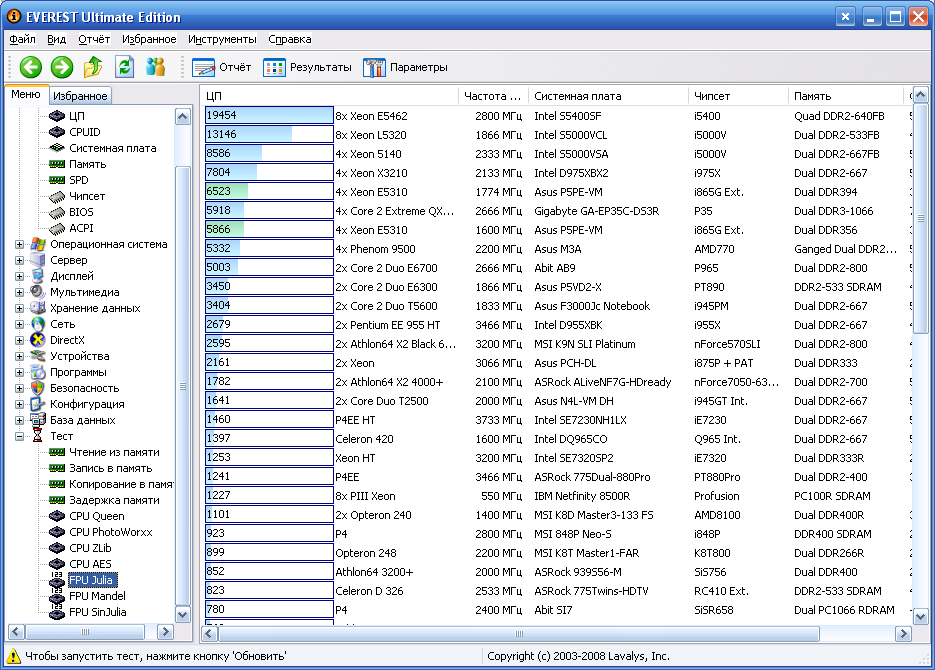
Task: Open the Результаты results toolbar button
Action: pos(307,67)
